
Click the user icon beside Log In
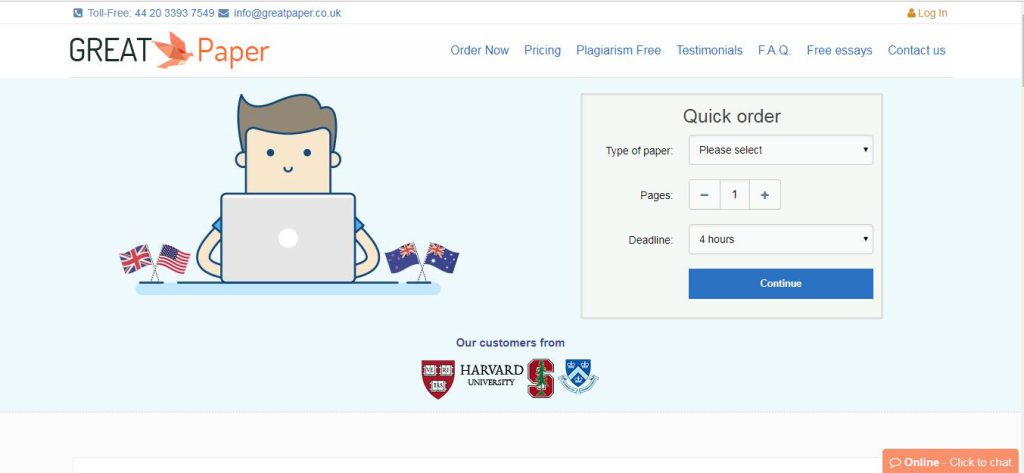click(x=911, y=13)
